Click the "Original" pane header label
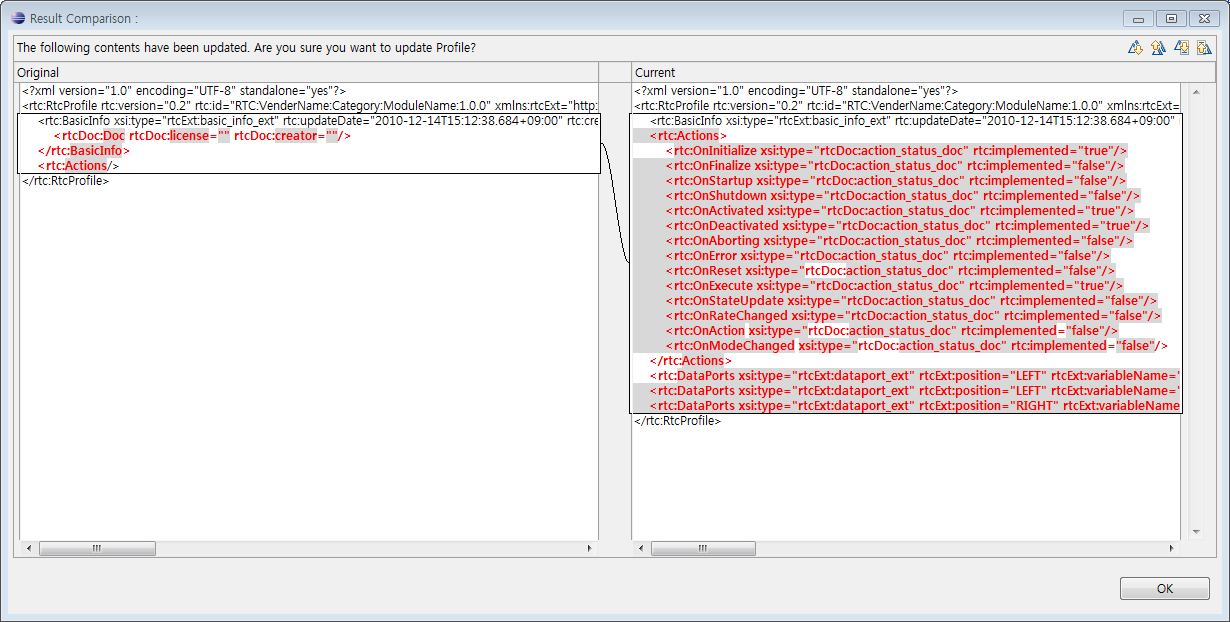1230x622 pixels. [38, 72]
